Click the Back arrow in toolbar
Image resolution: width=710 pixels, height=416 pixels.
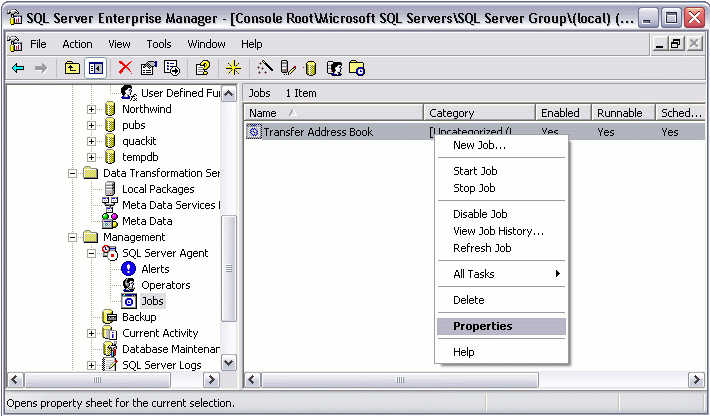point(18,68)
